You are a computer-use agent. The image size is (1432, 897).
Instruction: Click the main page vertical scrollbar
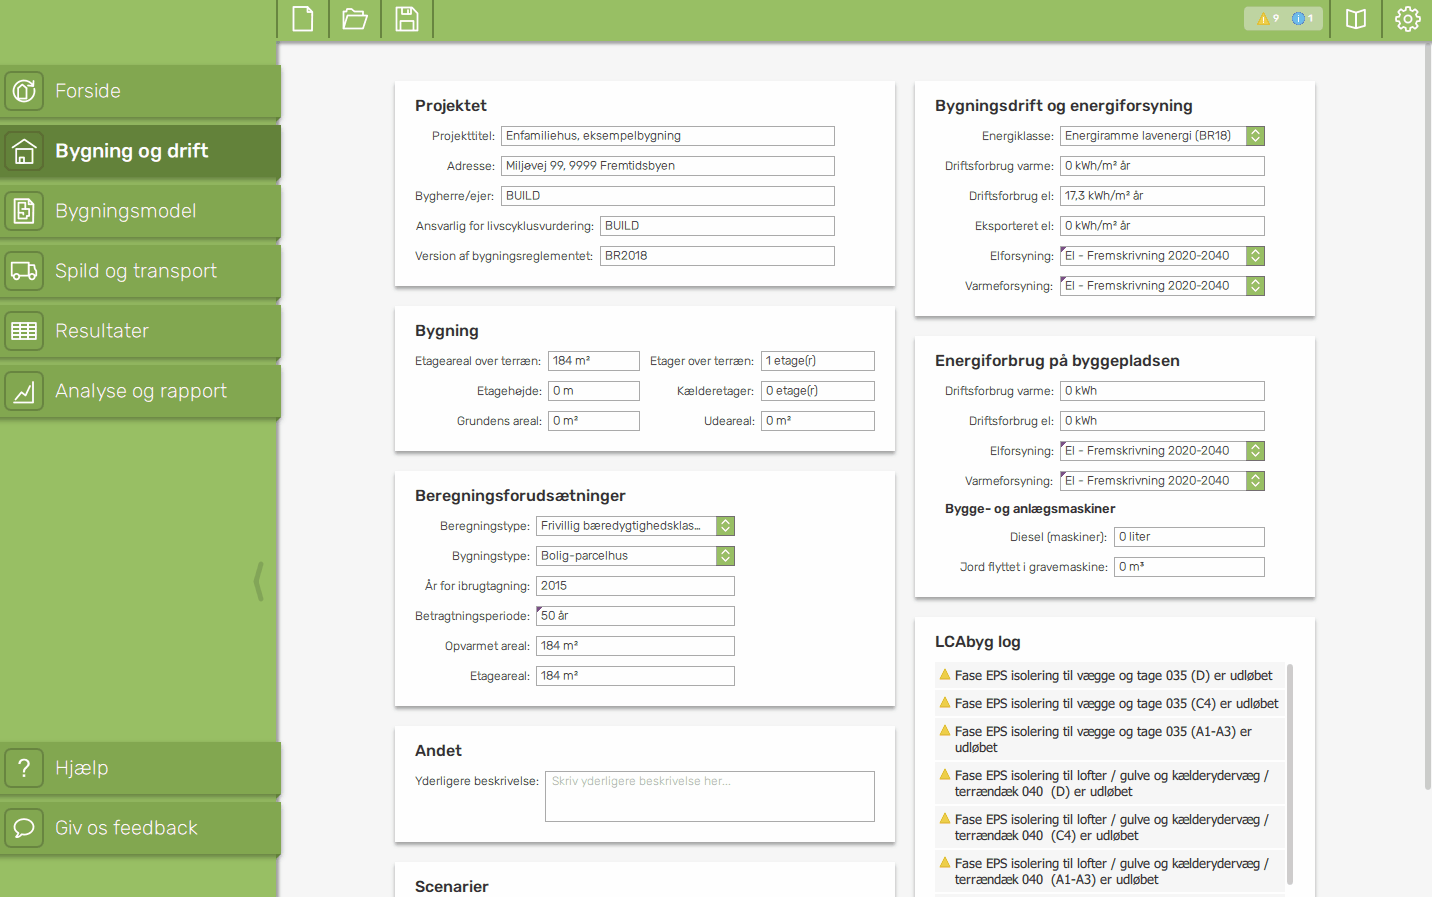click(1427, 415)
